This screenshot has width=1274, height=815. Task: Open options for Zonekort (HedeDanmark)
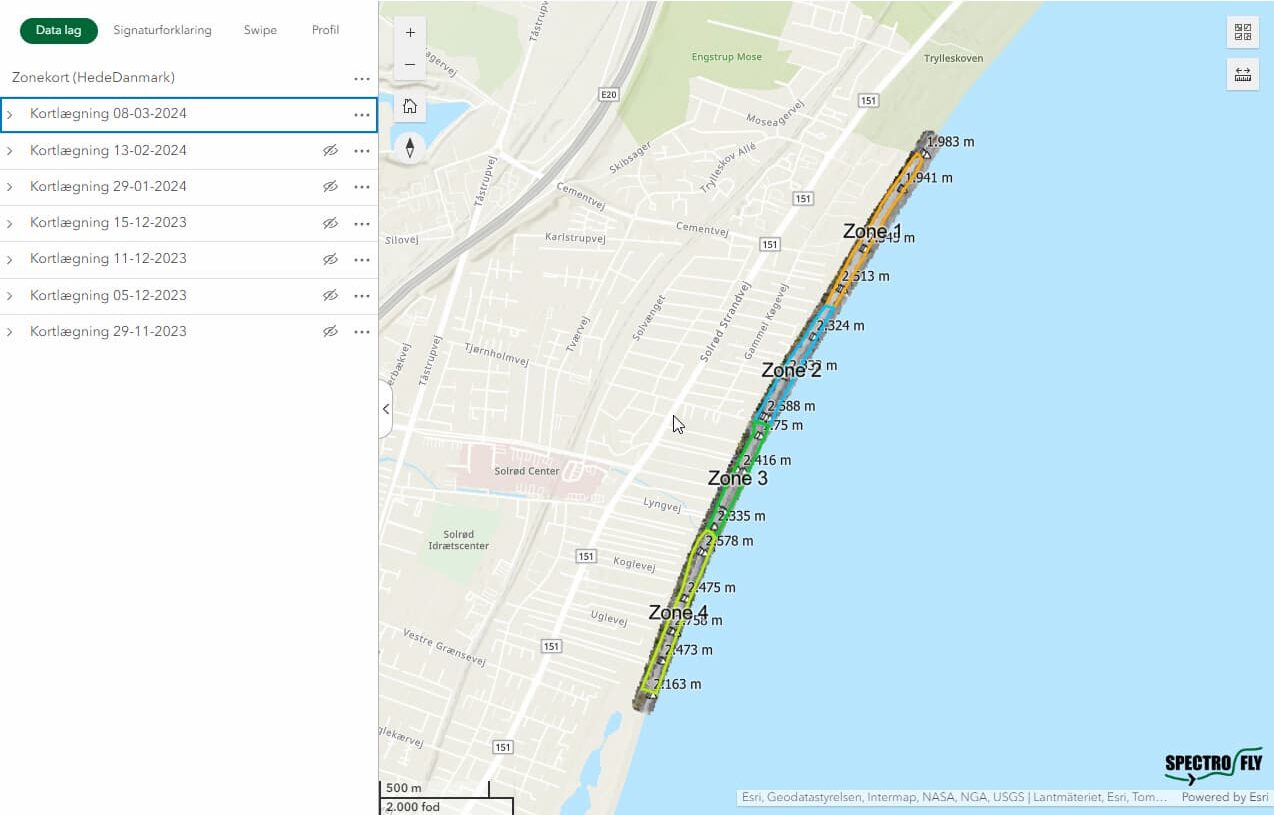point(361,78)
